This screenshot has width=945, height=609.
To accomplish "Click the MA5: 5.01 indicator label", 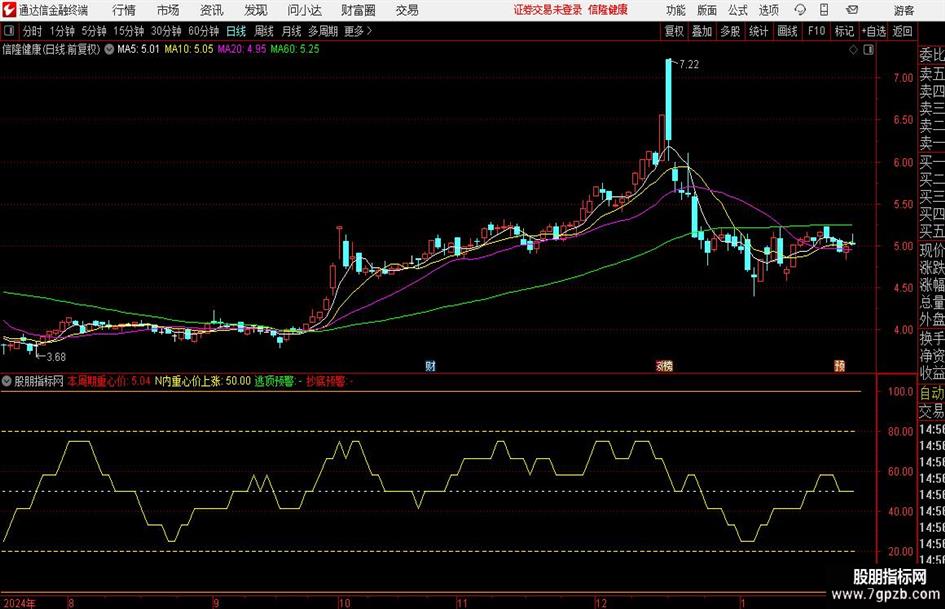I will click(138, 49).
